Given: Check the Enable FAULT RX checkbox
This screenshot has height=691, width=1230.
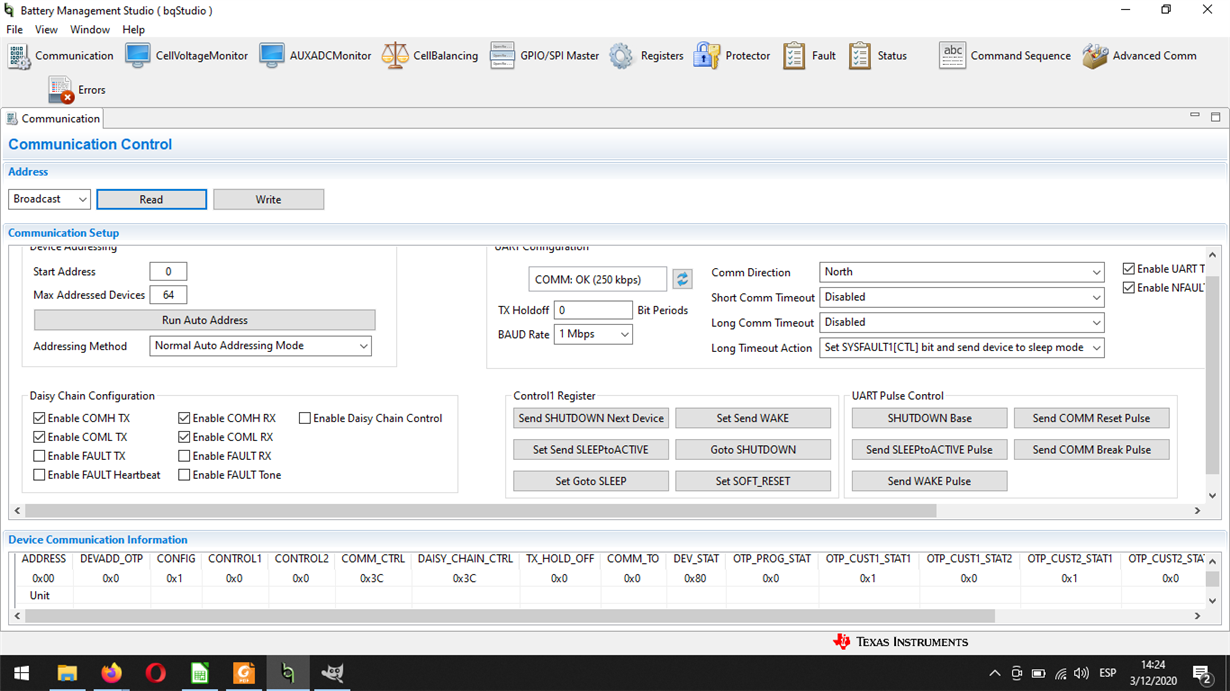Looking at the screenshot, I should point(184,456).
